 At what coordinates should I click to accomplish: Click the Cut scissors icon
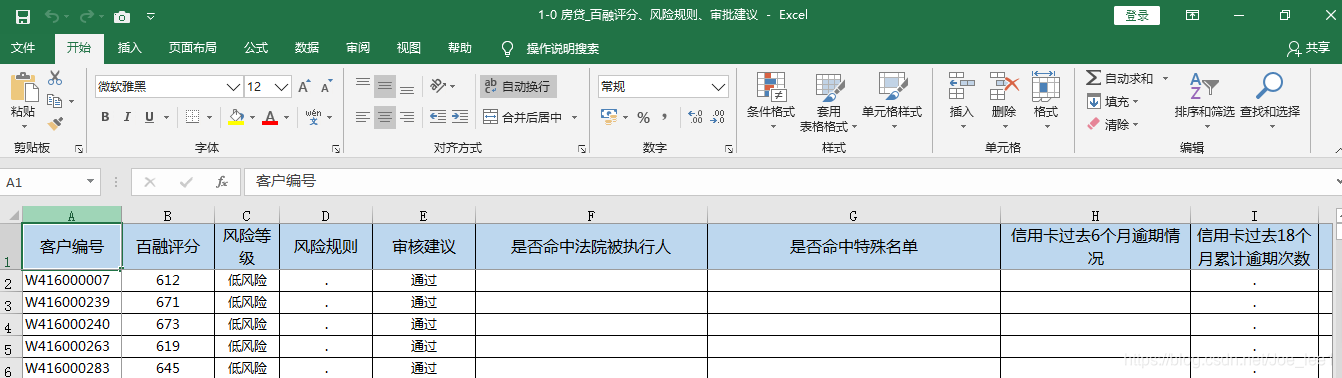pos(55,78)
